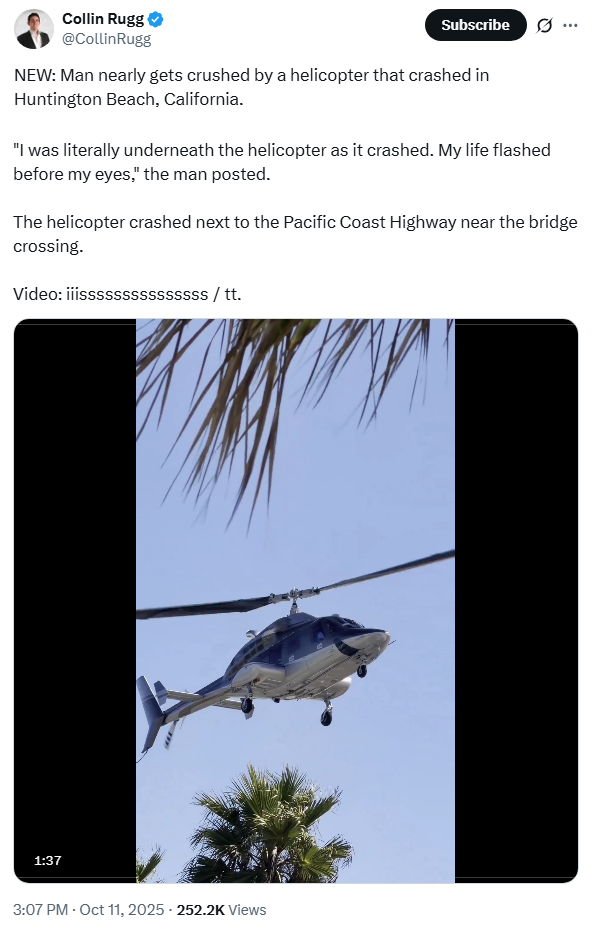
Task: Open the Collin Rugg display name link
Action: 103,19
